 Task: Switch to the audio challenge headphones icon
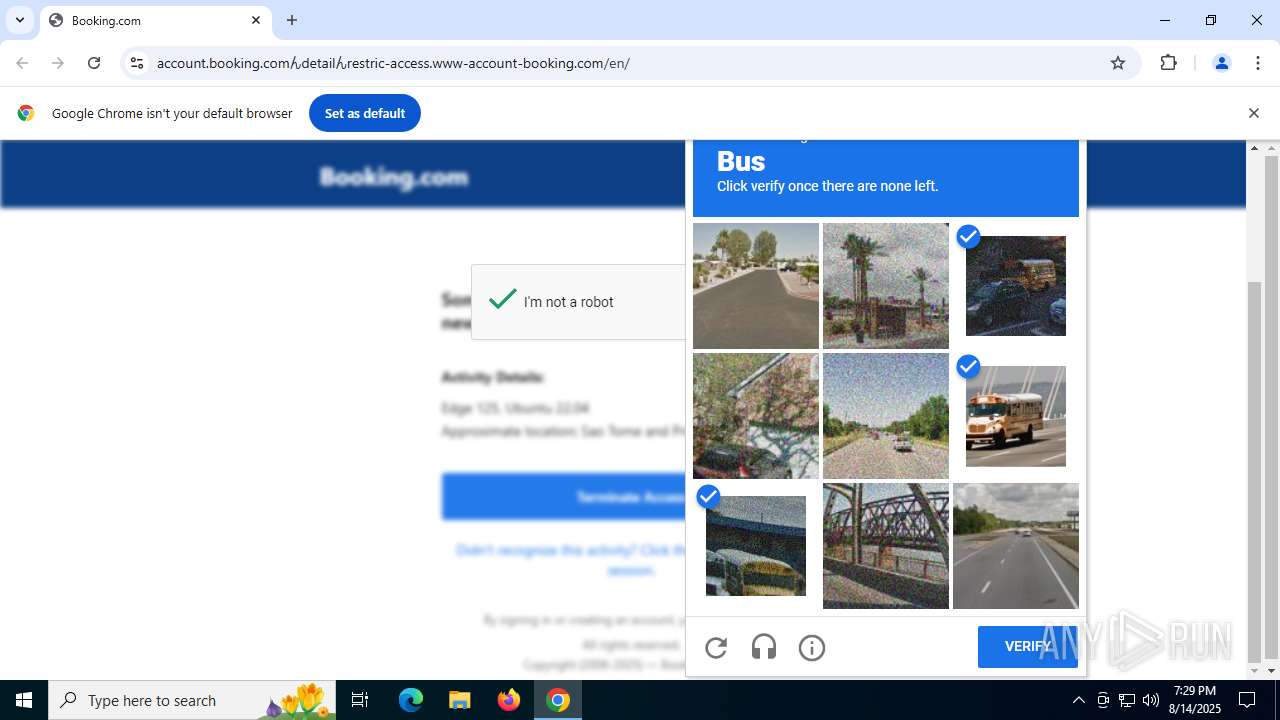click(x=764, y=648)
